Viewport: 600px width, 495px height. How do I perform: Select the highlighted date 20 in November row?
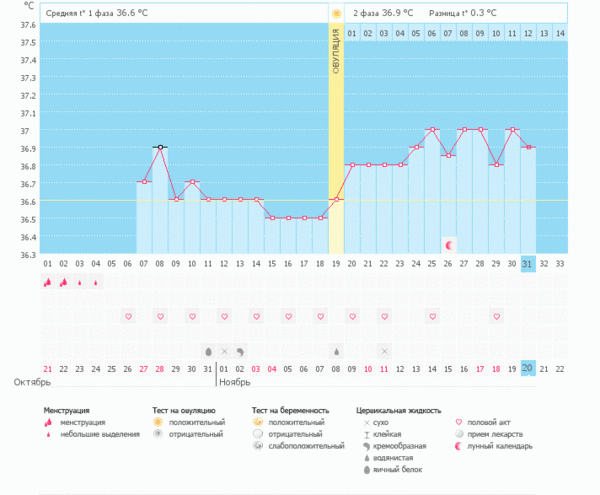(x=528, y=368)
